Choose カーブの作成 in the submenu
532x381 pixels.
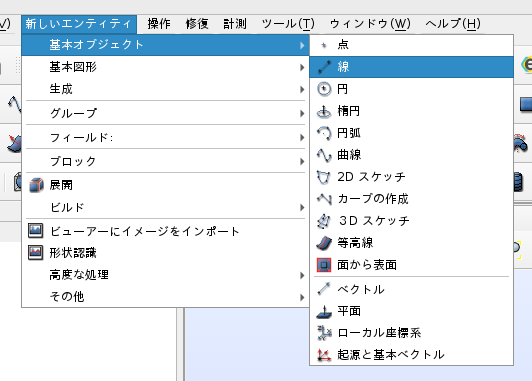pos(411,199)
